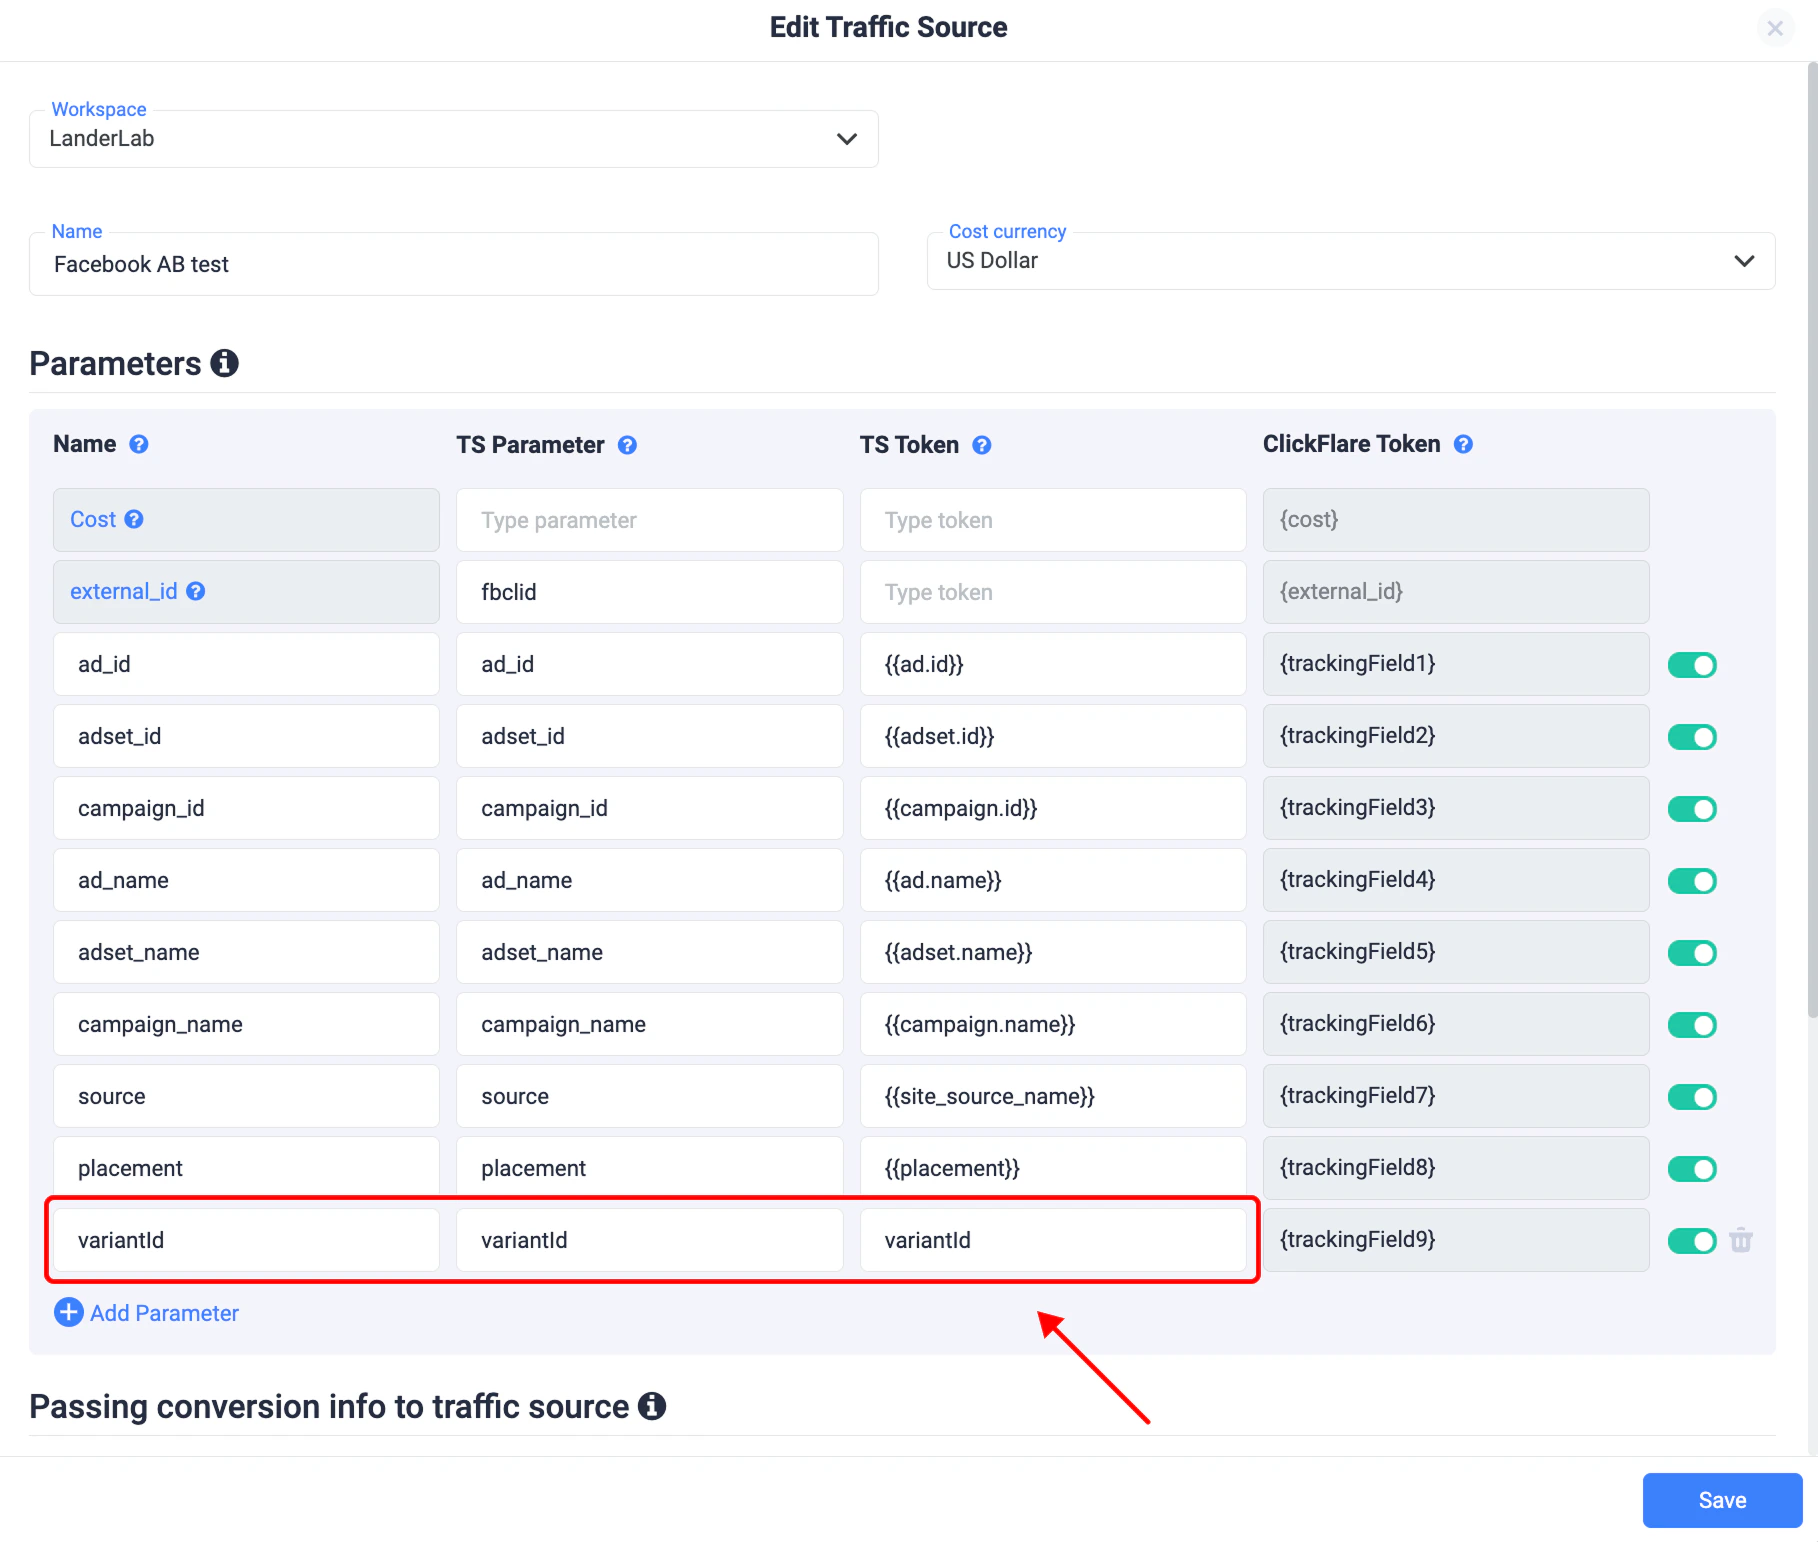
Task: Toggle the trackingField9 switch for variantId
Action: click(1692, 1241)
